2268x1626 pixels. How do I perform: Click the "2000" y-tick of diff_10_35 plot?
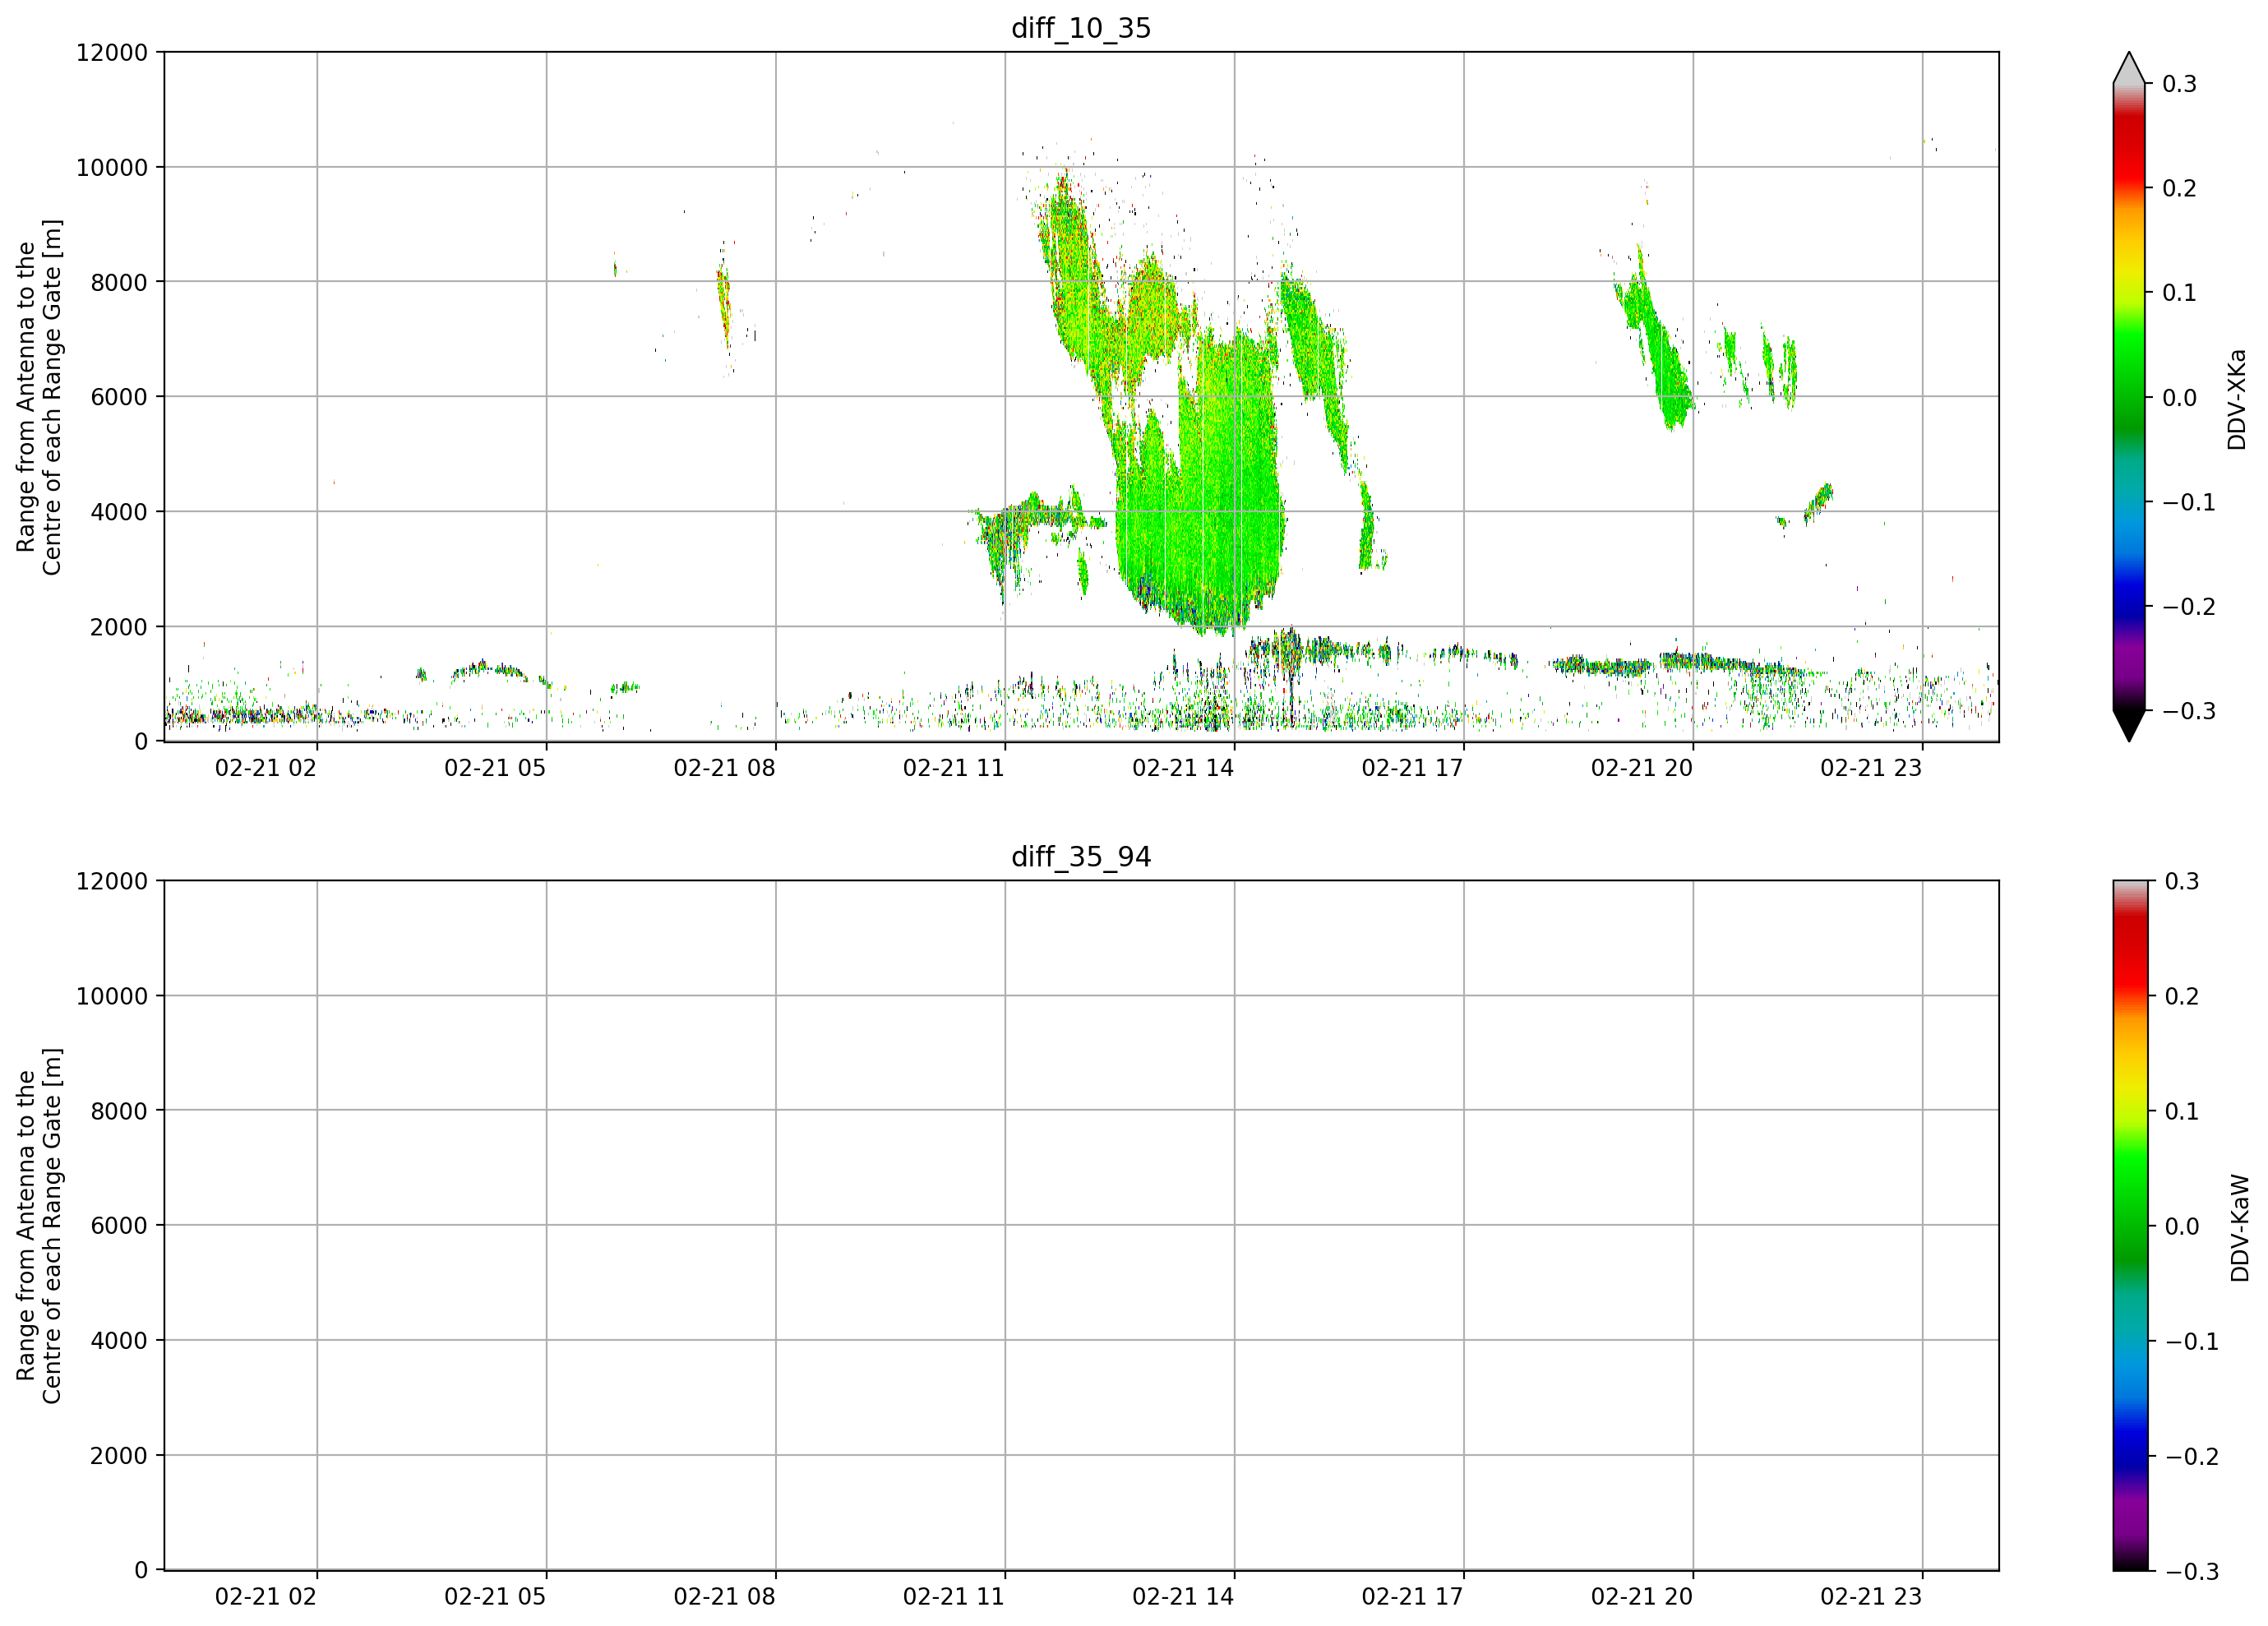pos(119,627)
